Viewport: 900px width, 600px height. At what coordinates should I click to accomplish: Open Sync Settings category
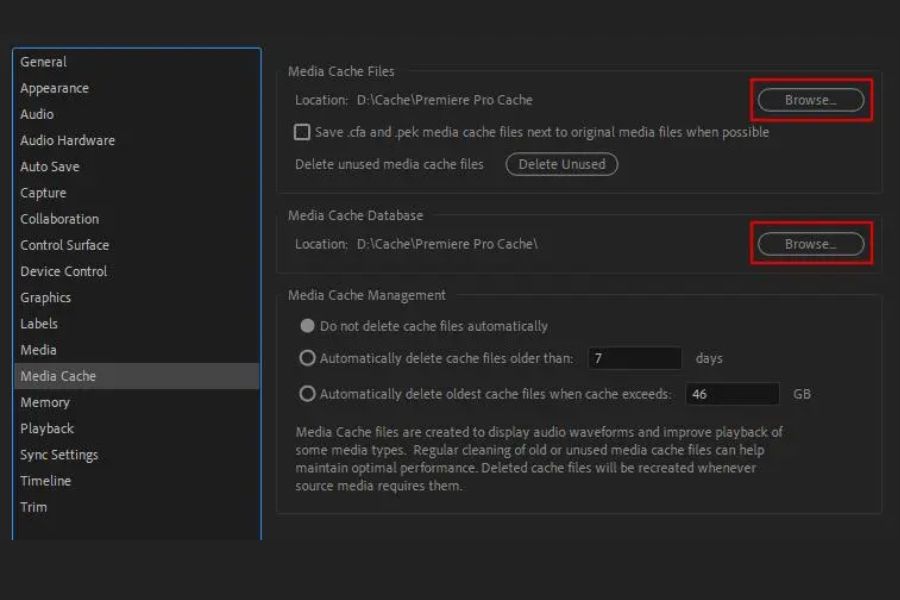pos(59,454)
